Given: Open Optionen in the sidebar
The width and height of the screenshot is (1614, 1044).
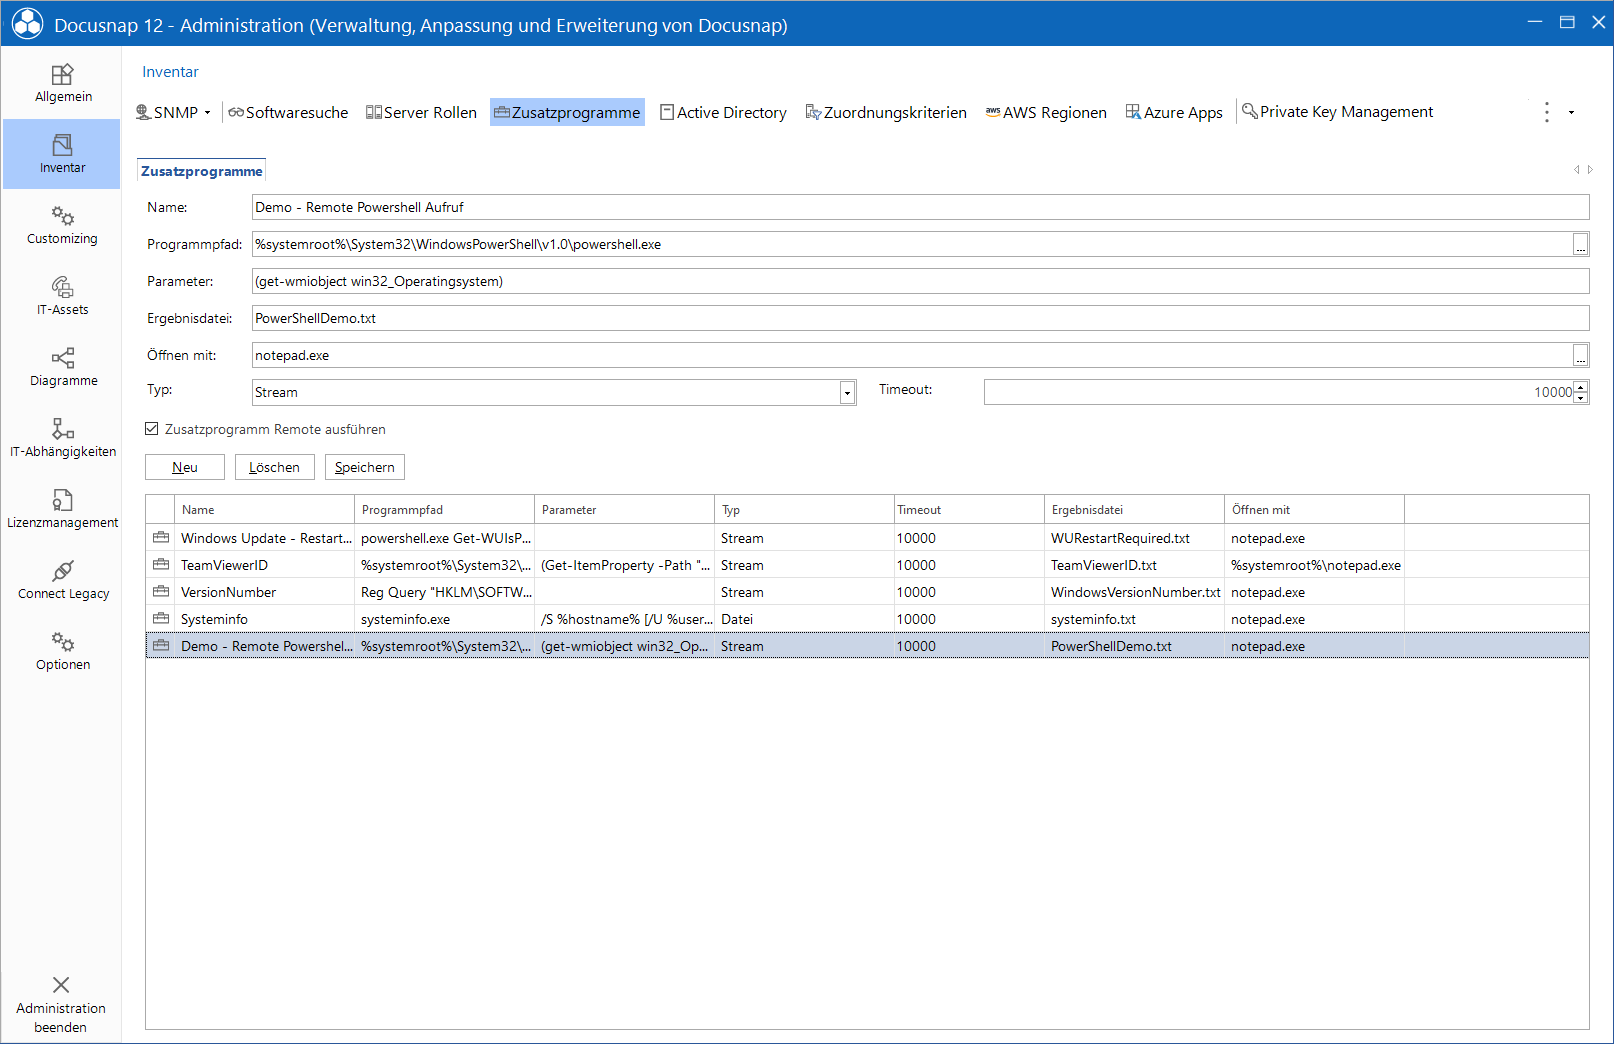Looking at the screenshot, I should click(x=62, y=651).
